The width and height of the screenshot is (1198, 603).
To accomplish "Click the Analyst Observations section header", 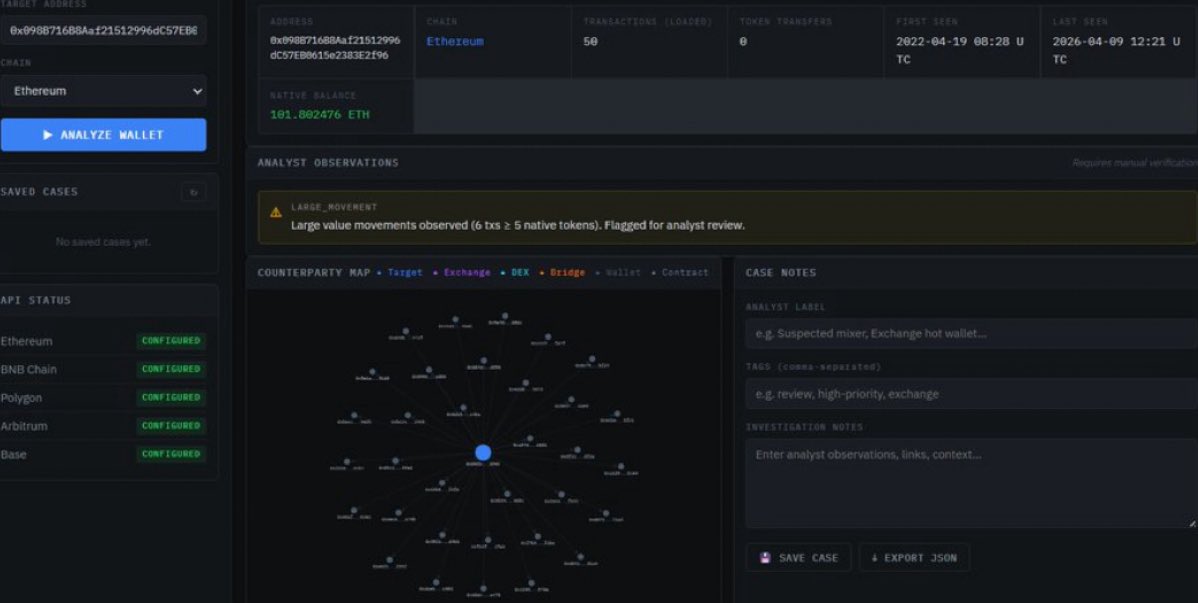I will [x=328, y=163].
